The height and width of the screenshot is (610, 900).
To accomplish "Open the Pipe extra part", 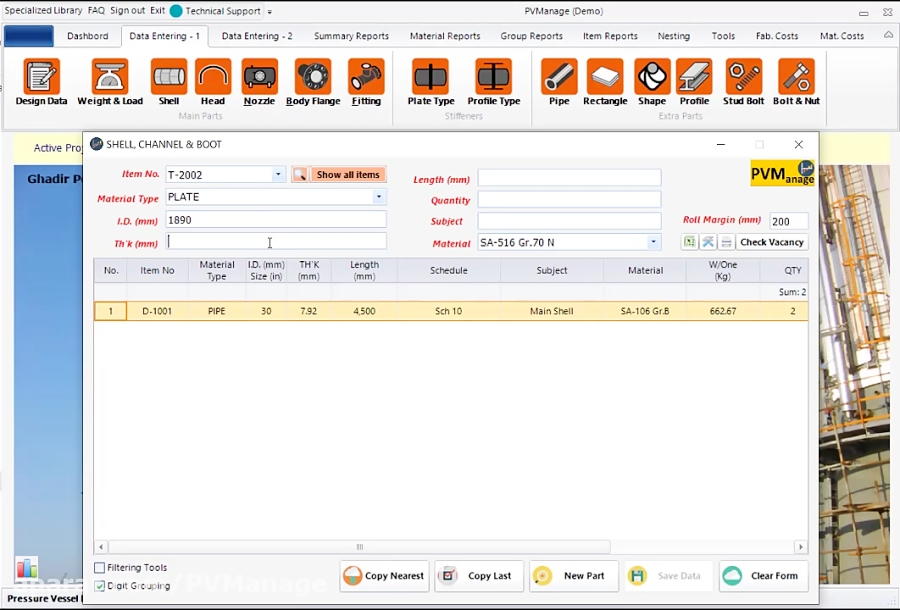I will 559,82.
